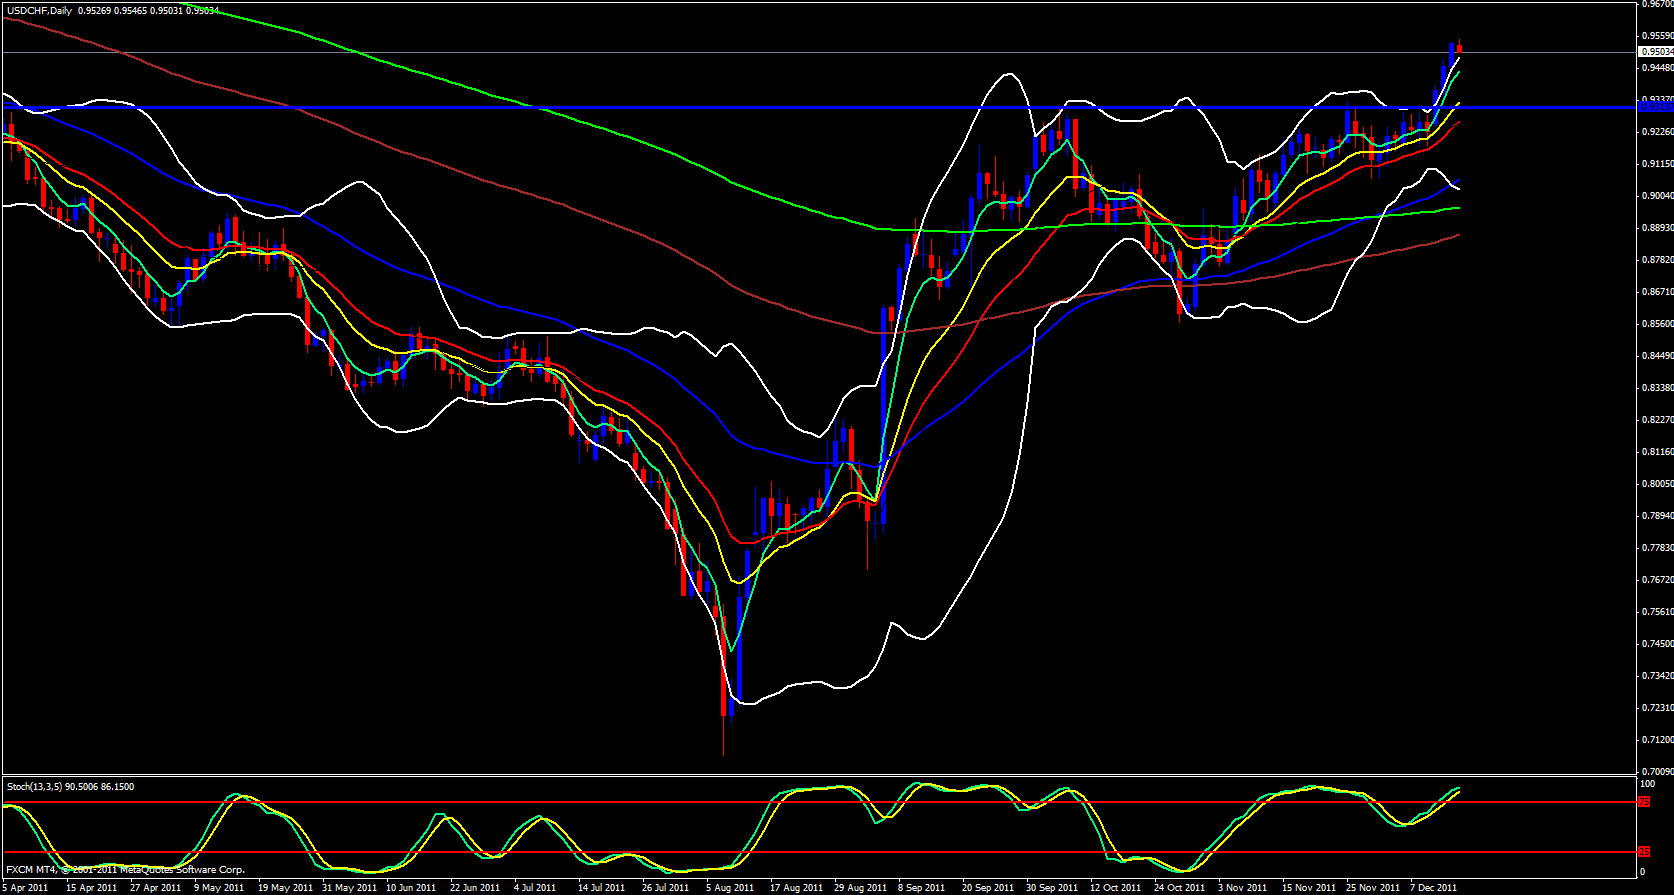Click the blue 0.93137 horizontal line price tag
The width and height of the screenshot is (1674, 895).
tap(1655, 106)
